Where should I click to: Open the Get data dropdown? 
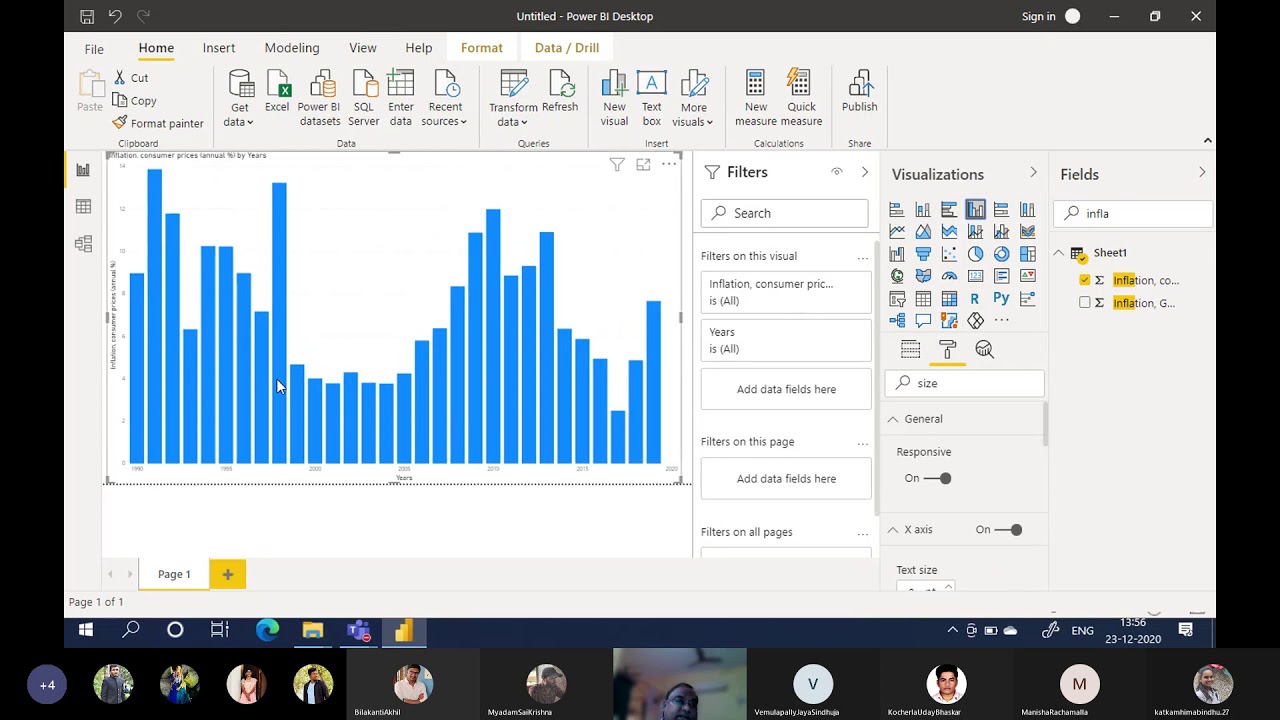(x=240, y=97)
